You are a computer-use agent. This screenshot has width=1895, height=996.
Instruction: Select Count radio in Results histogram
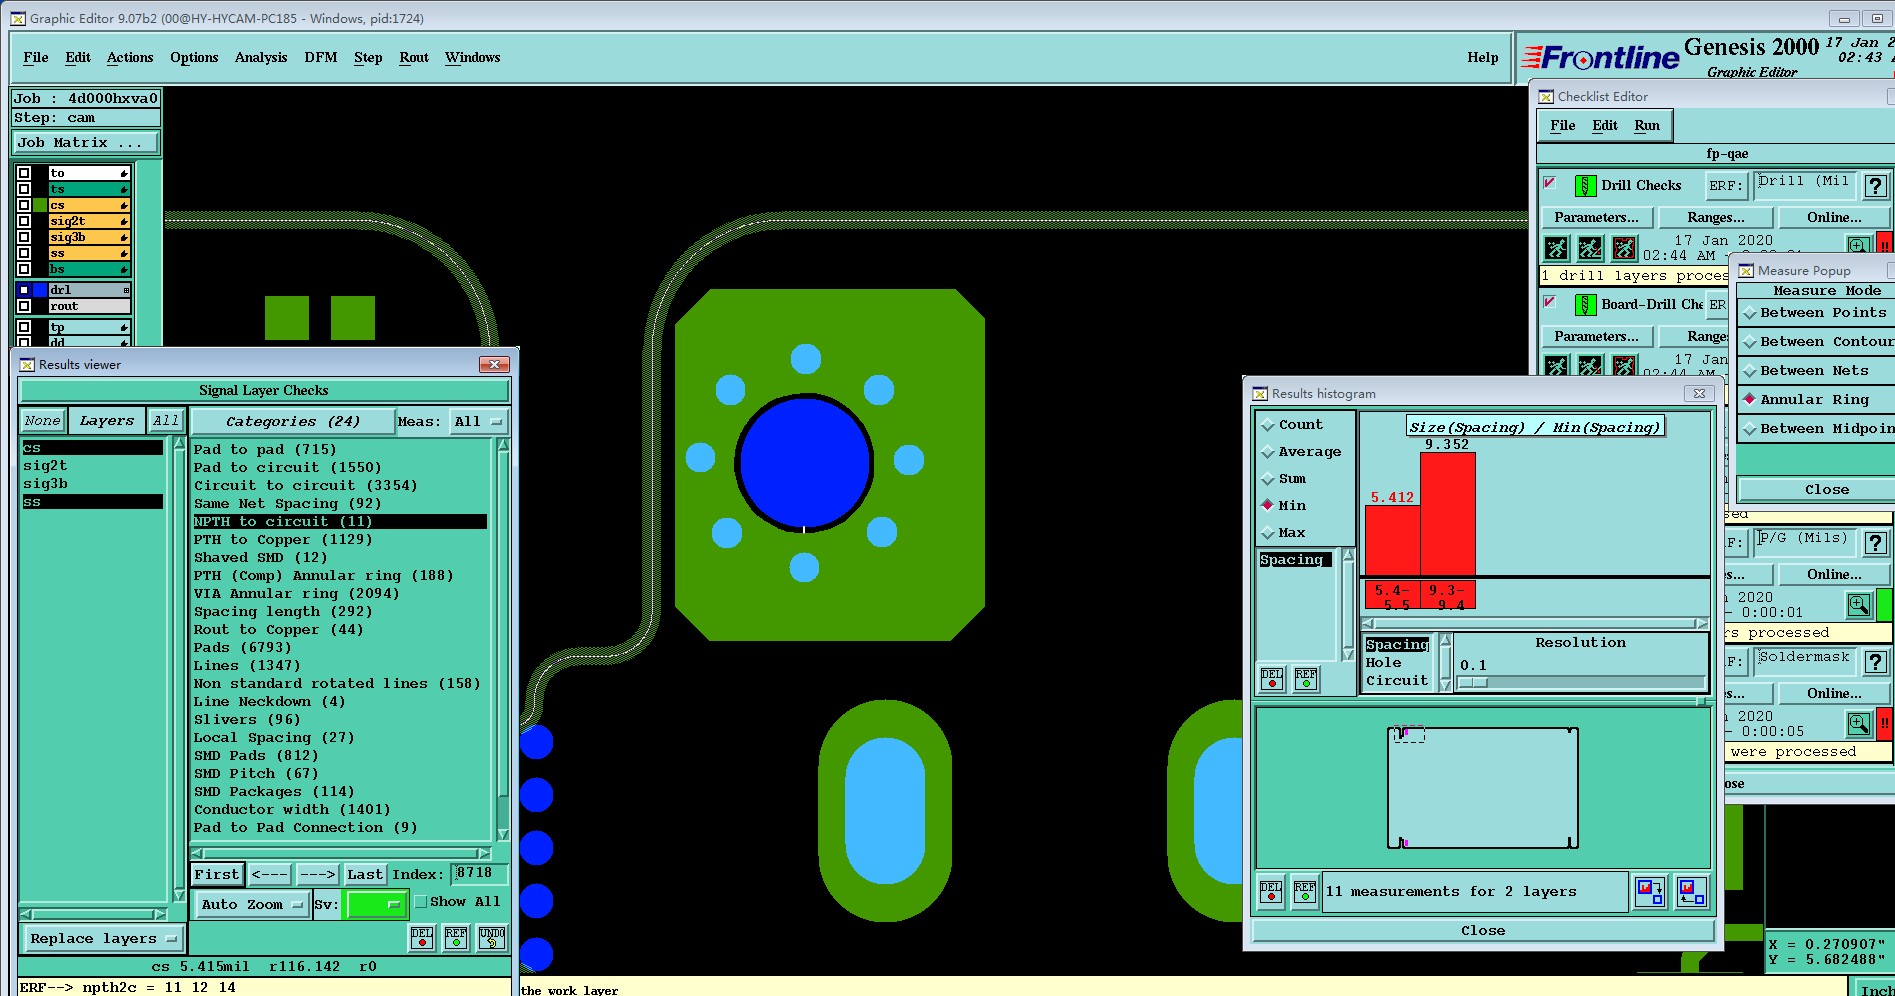coord(1268,425)
